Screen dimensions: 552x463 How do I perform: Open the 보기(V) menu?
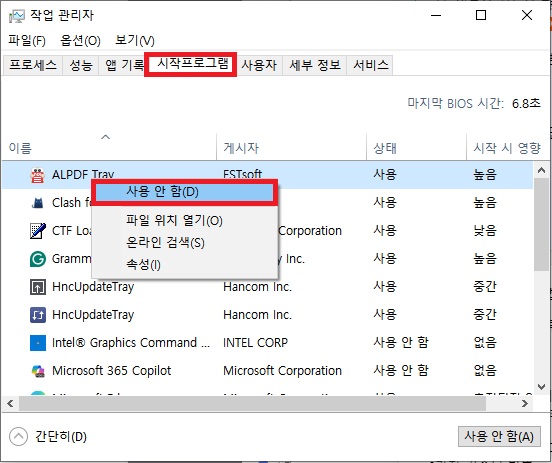[135, 41]
